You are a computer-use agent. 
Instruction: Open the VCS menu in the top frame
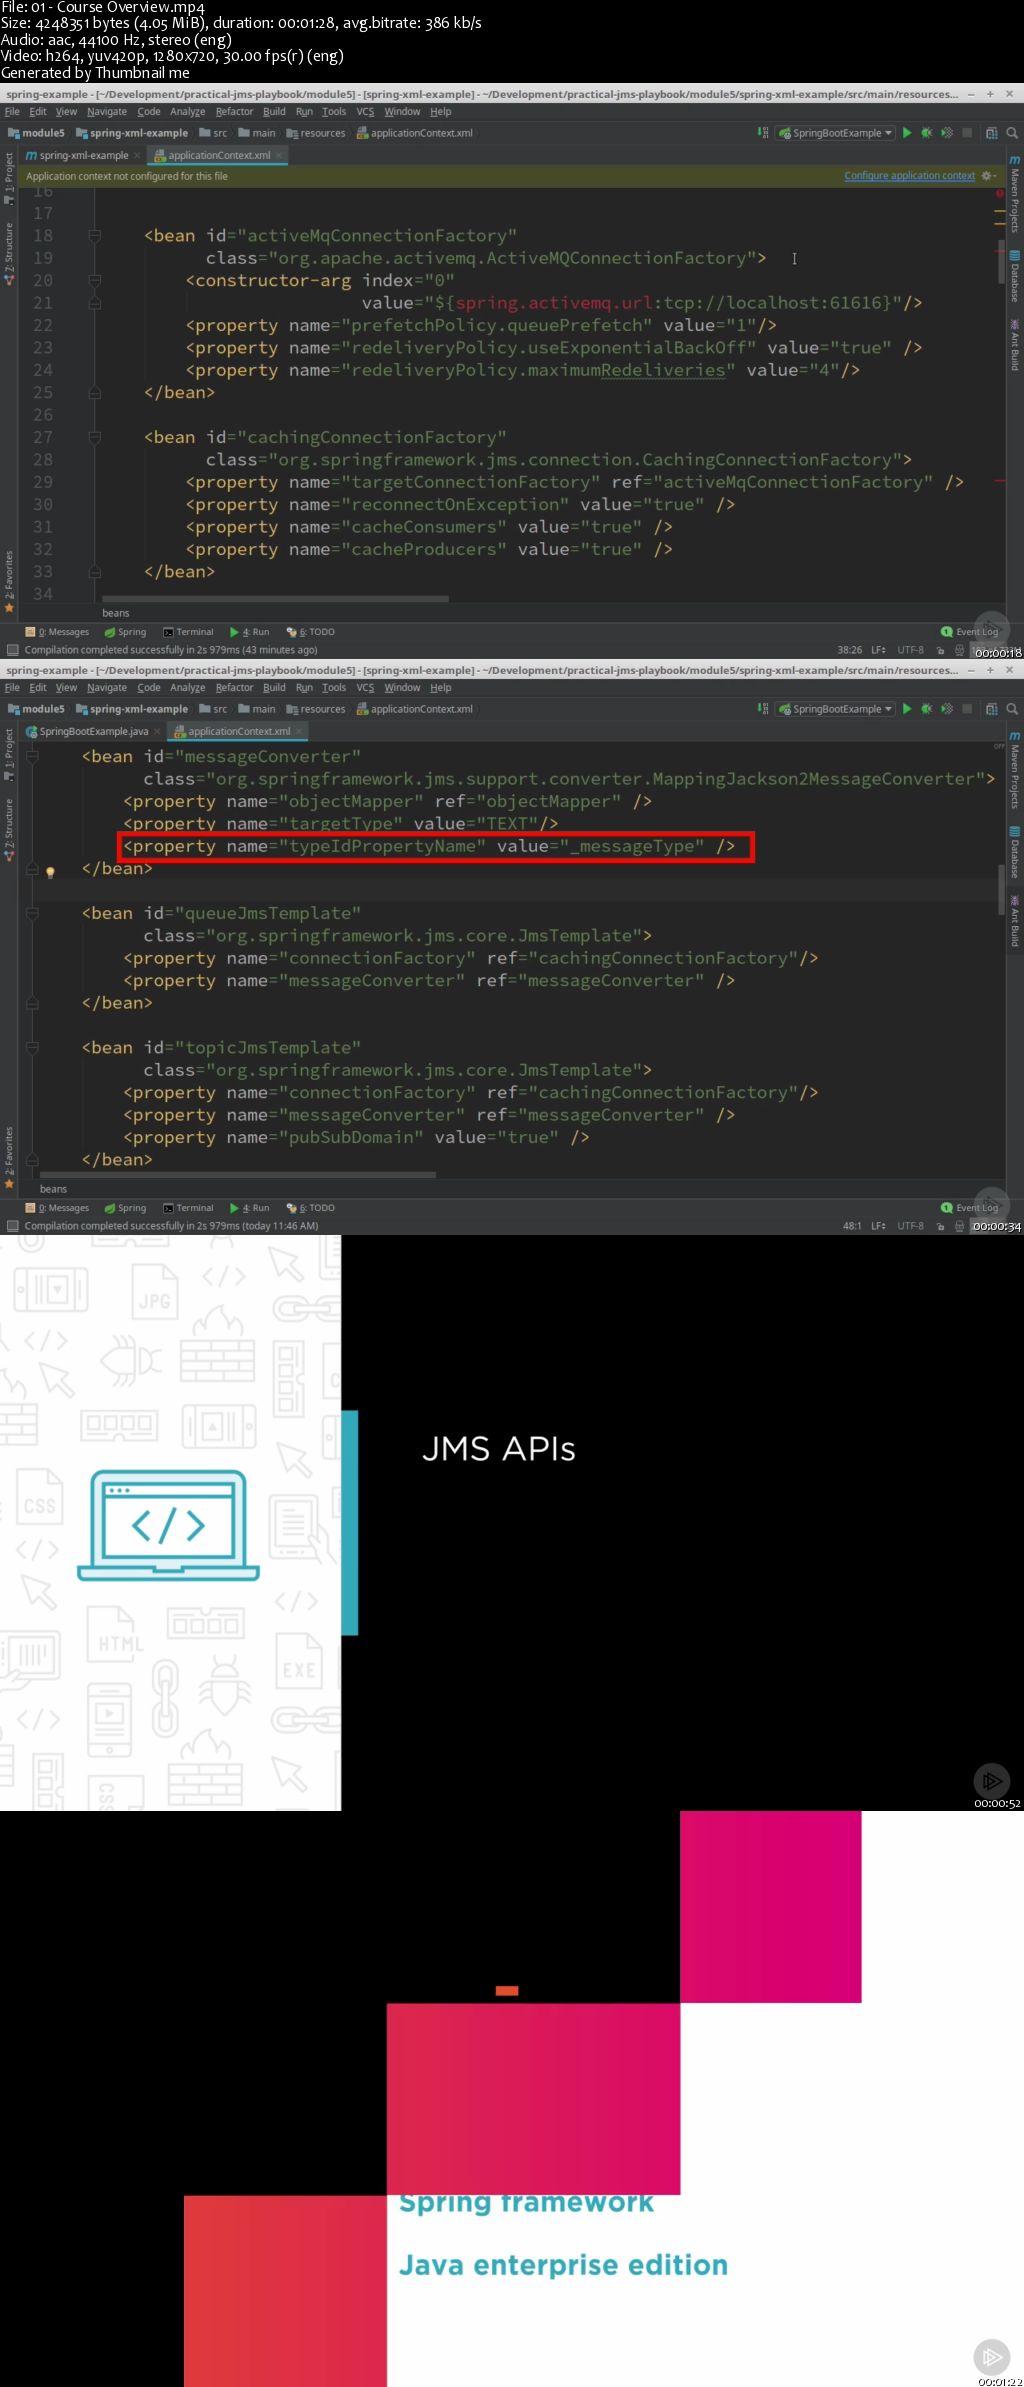click(365, 112)
